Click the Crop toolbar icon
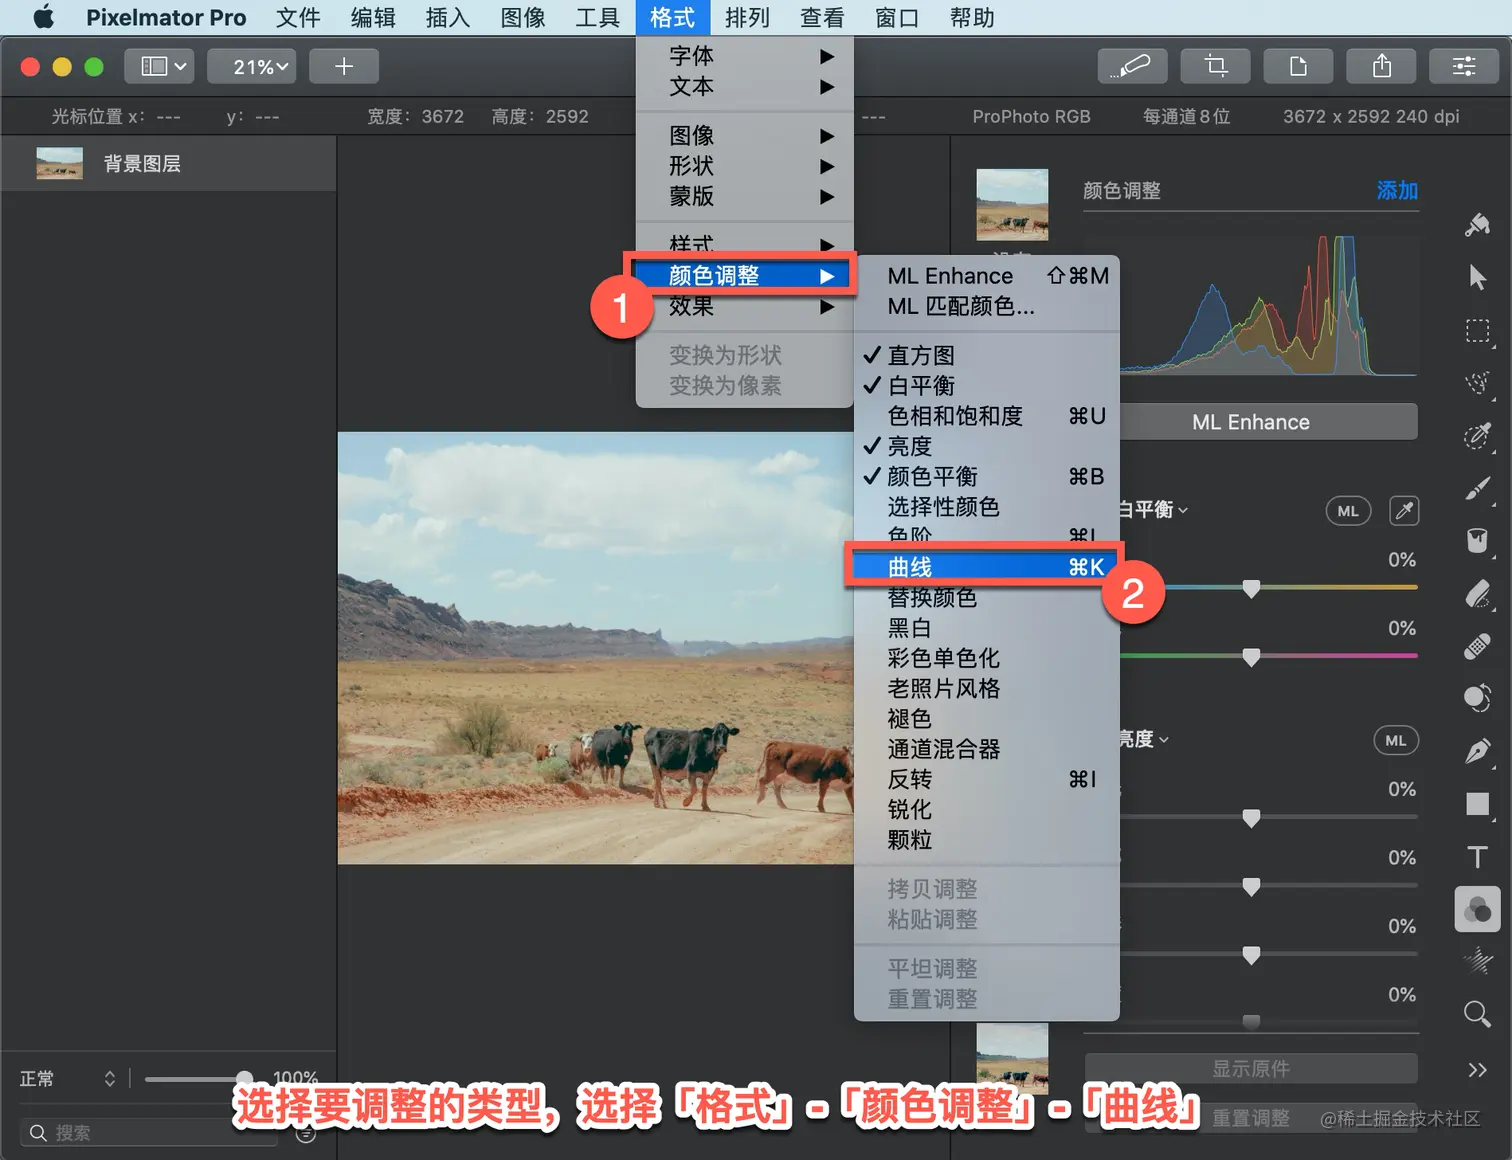 (x=1215, y=66)
